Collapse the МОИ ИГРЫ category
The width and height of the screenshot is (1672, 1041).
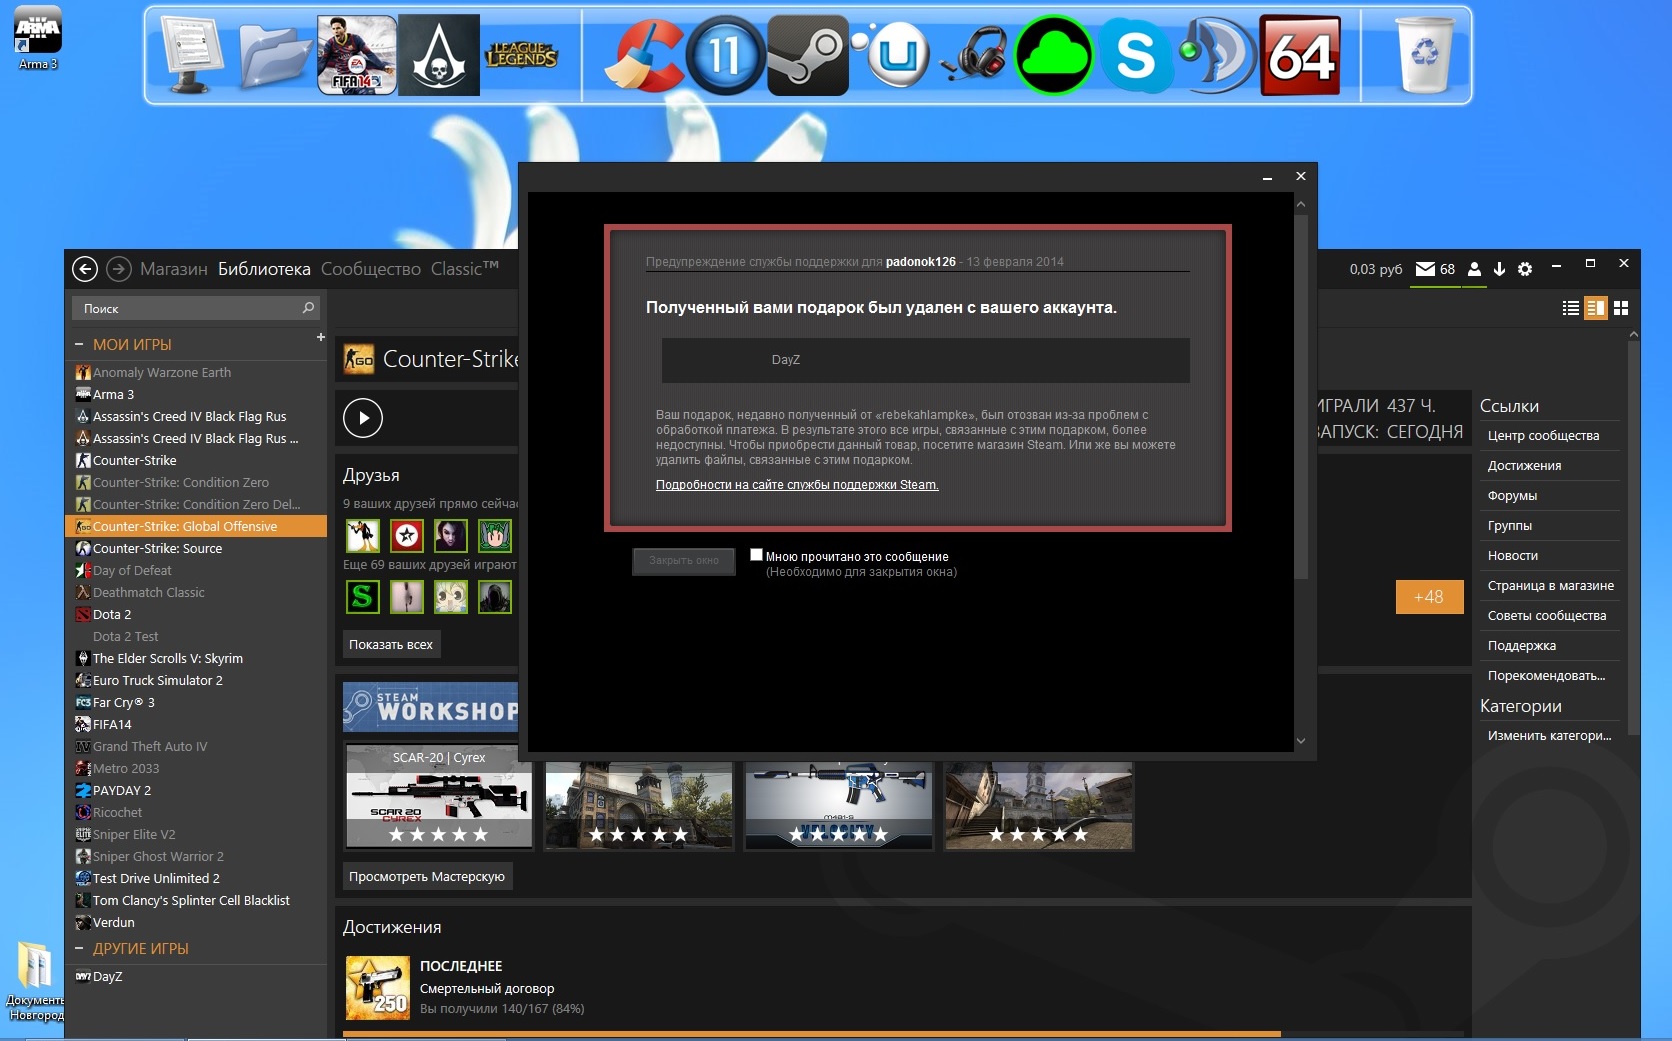point(79,345)
